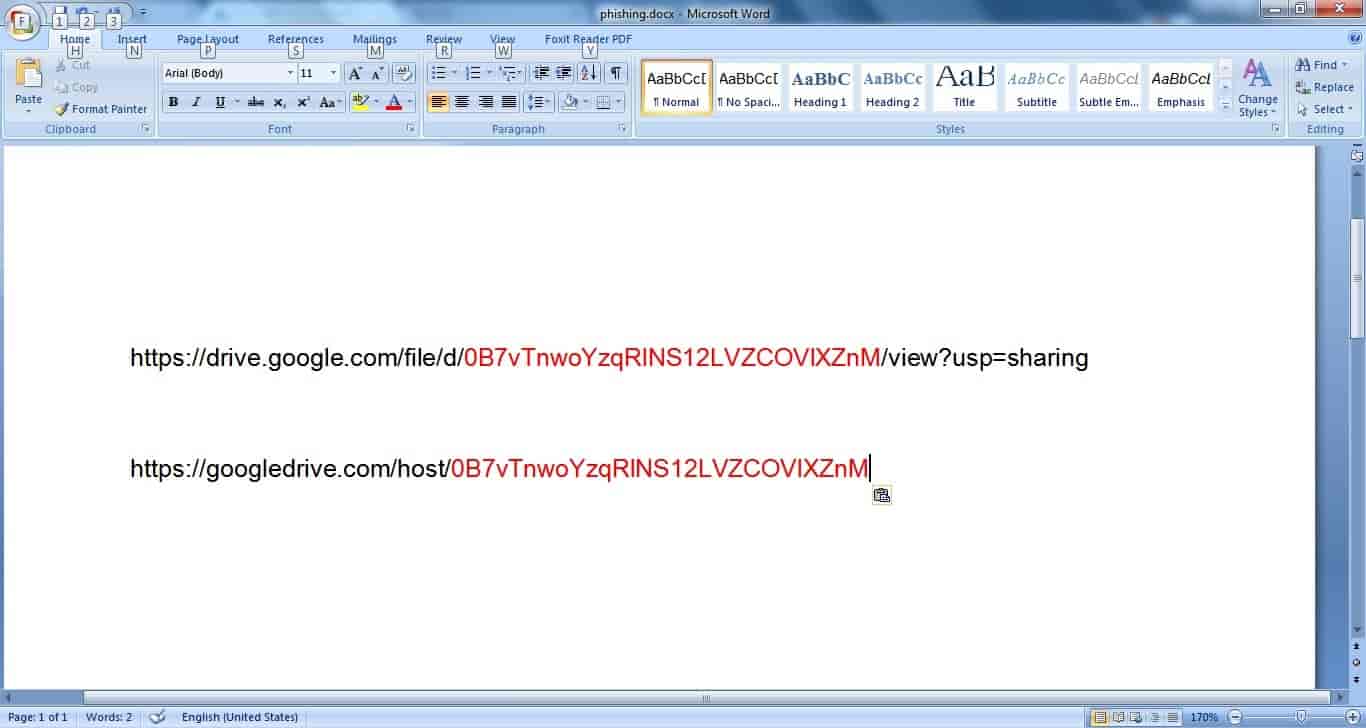Toggle Bold formatting
Screen dimensions: 1366x728
pos(173,102)
